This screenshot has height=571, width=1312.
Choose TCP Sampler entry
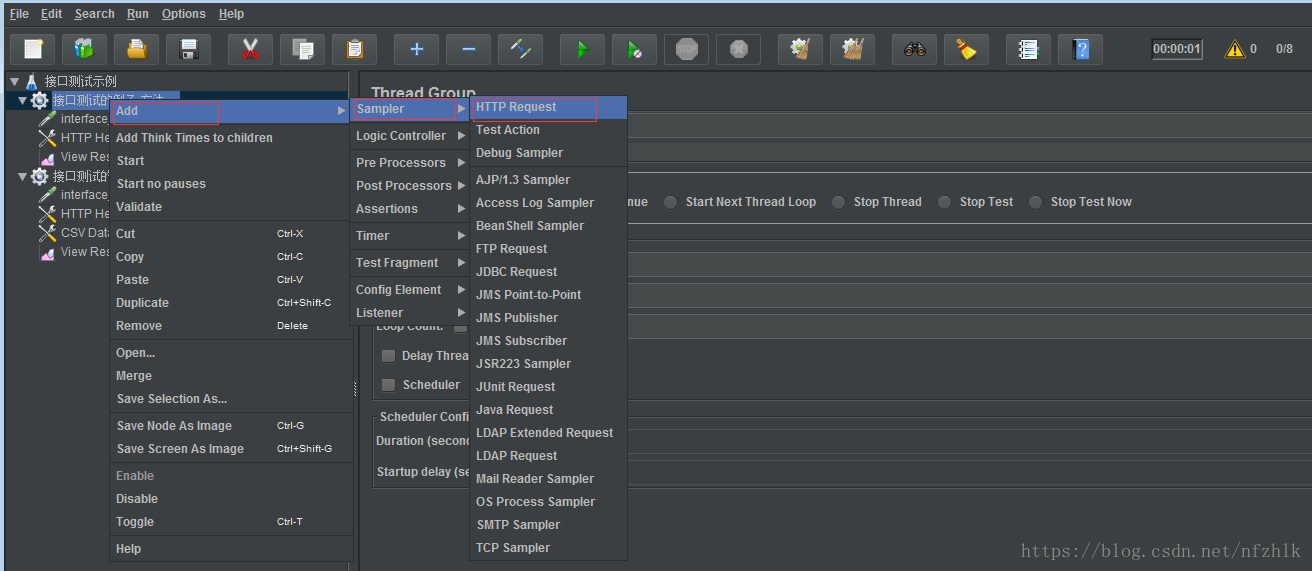549,548
